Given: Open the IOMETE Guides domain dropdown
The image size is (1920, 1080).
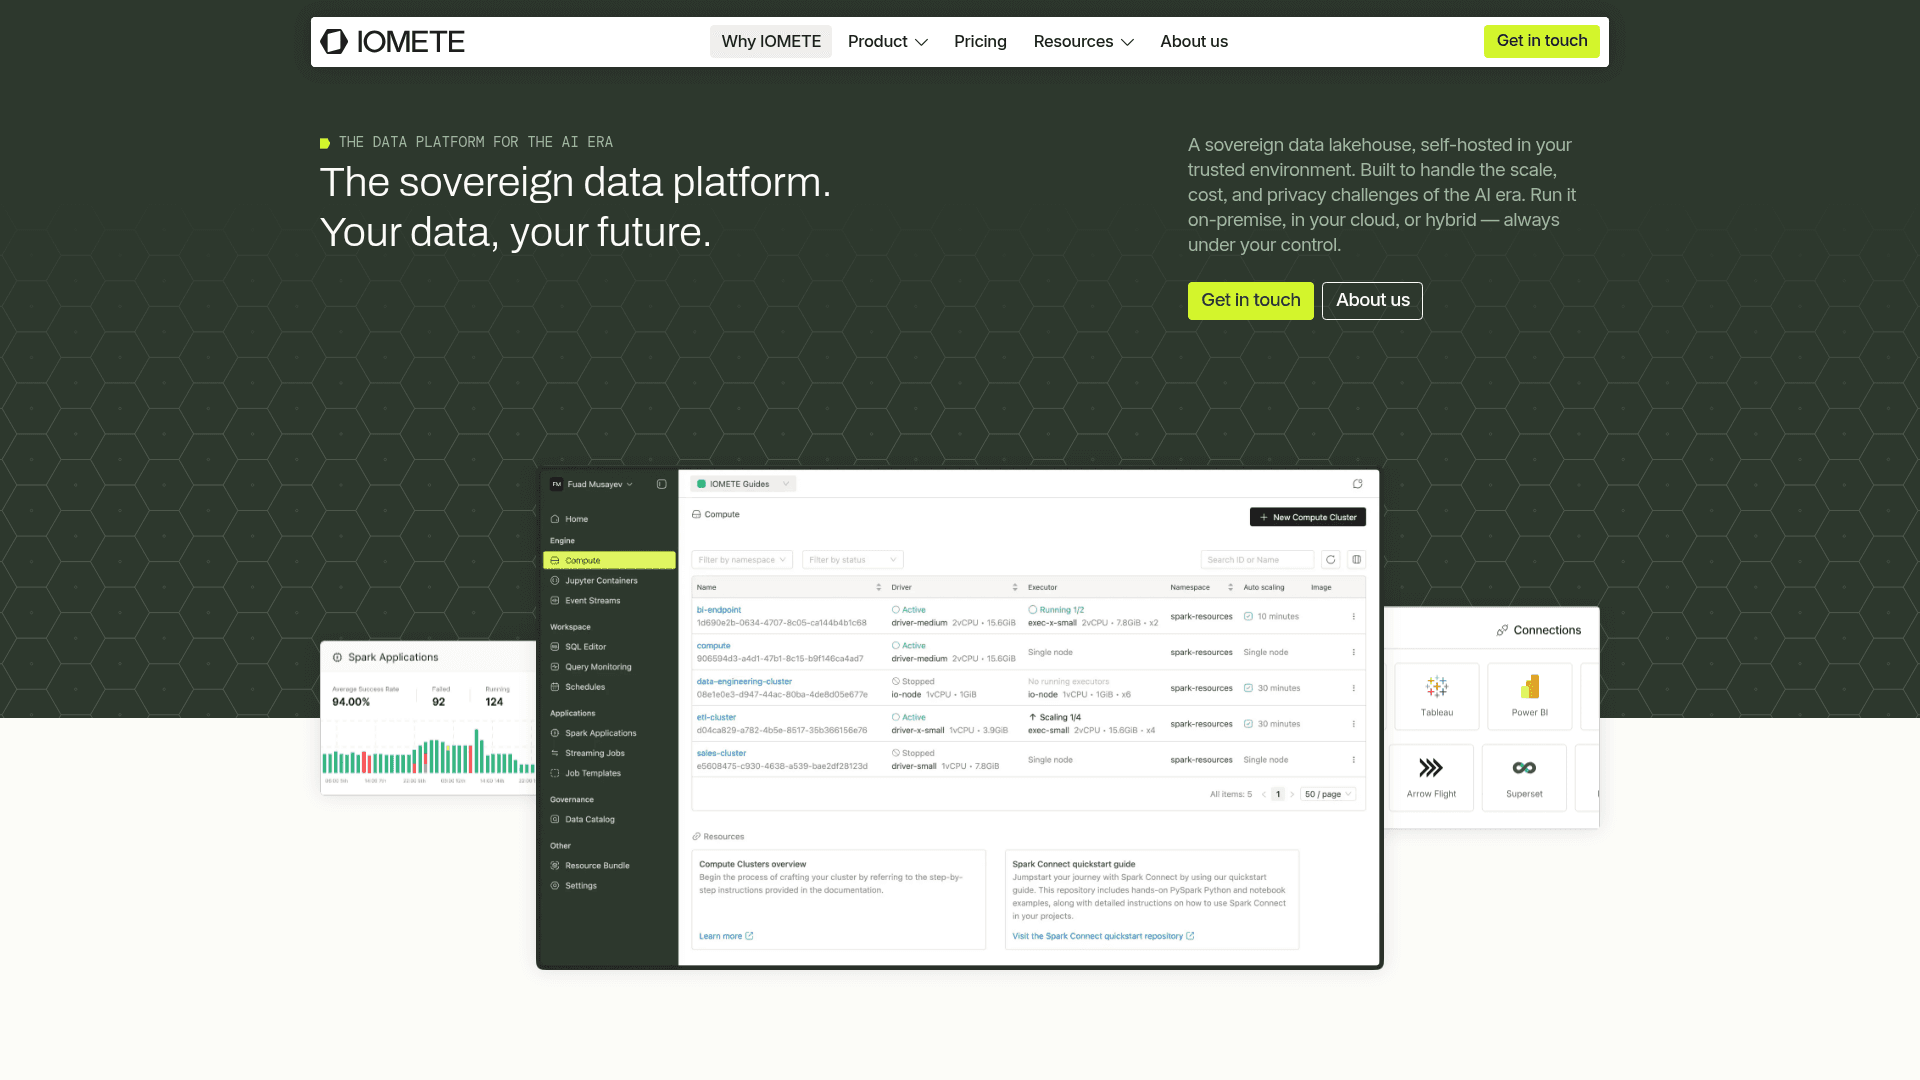Looking at the screenshot, I should 743,484.
